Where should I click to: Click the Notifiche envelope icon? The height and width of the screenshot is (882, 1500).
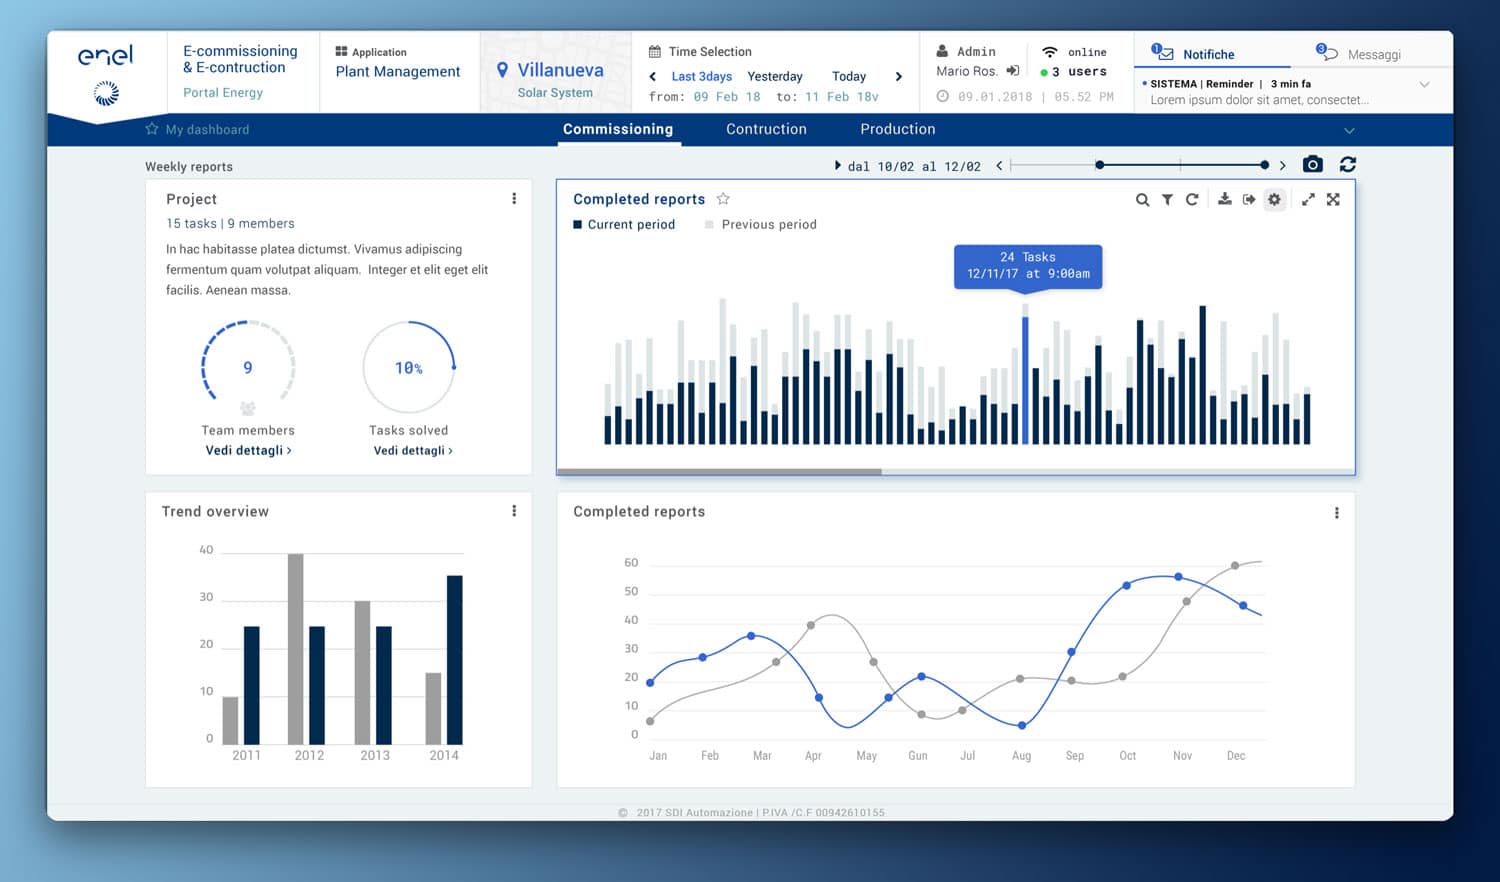coord(1163,53)
